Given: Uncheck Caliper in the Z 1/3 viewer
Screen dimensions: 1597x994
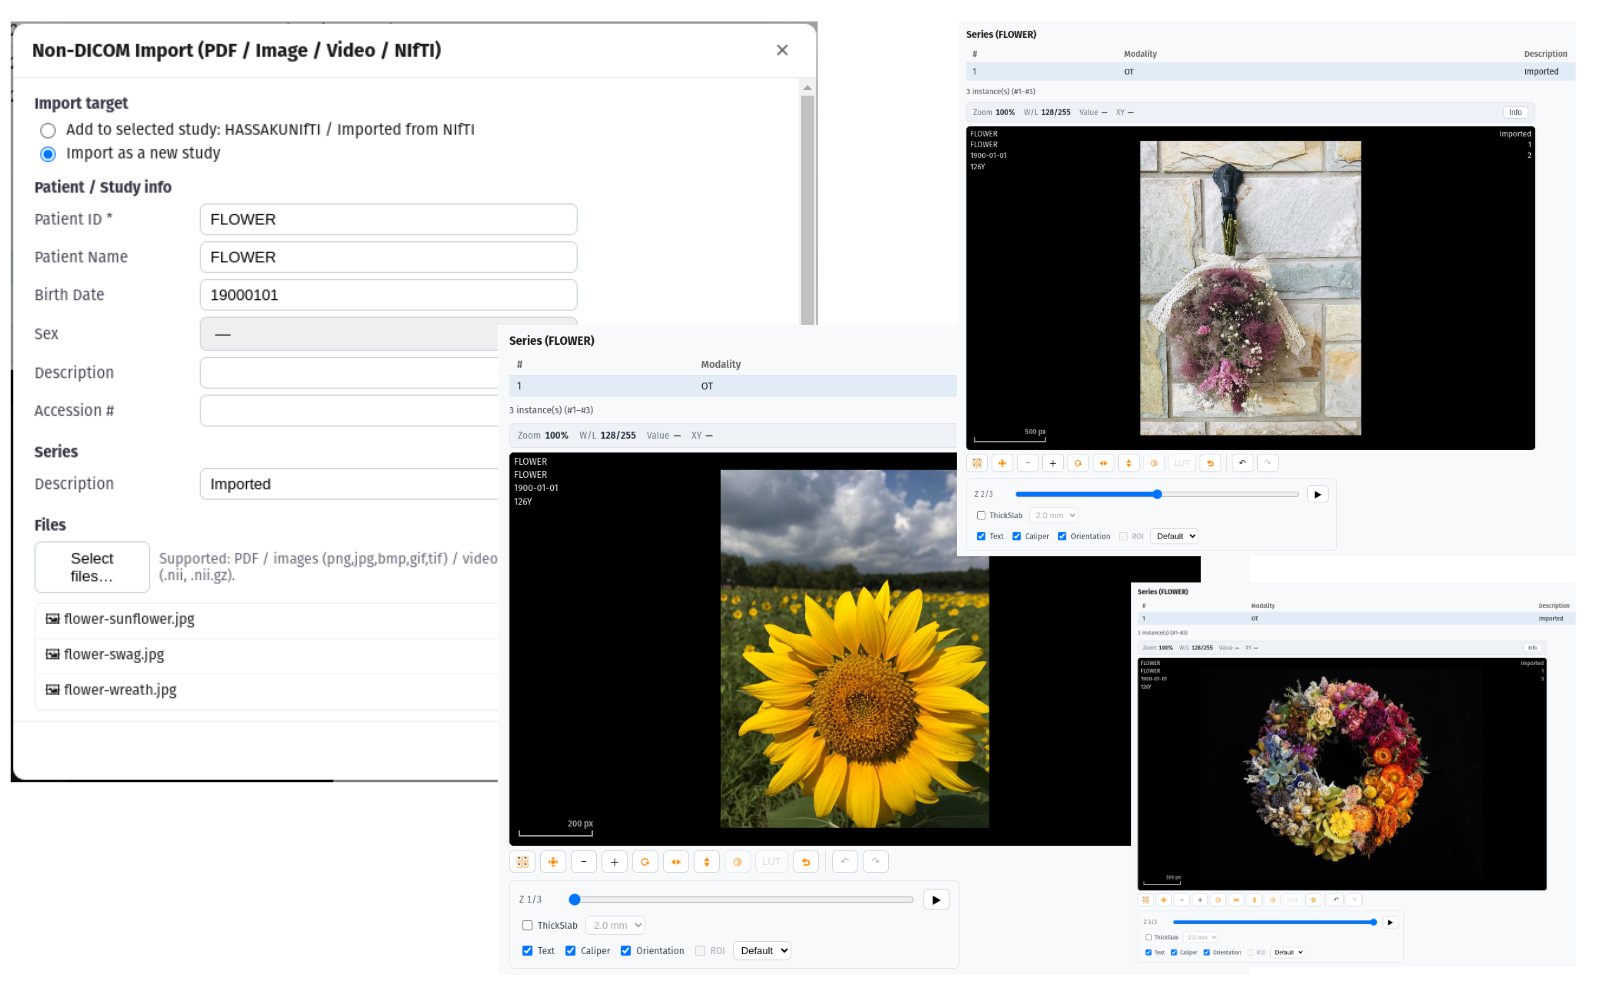Looking at the screenshot, I should 570,951.
